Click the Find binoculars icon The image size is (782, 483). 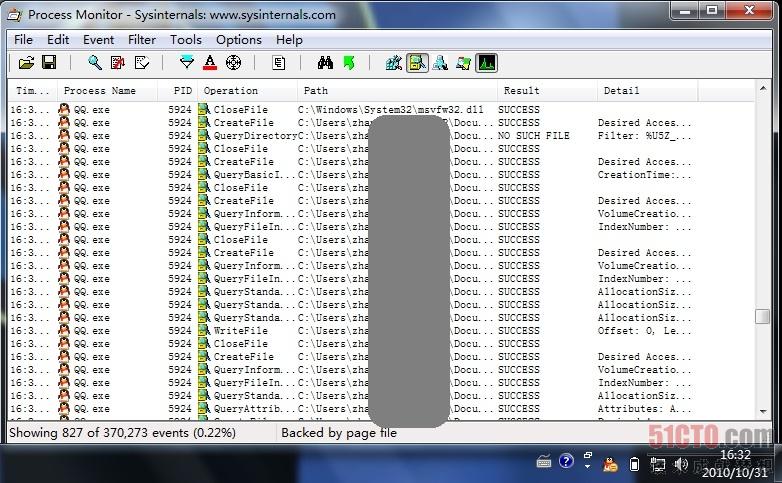point(325,63)
